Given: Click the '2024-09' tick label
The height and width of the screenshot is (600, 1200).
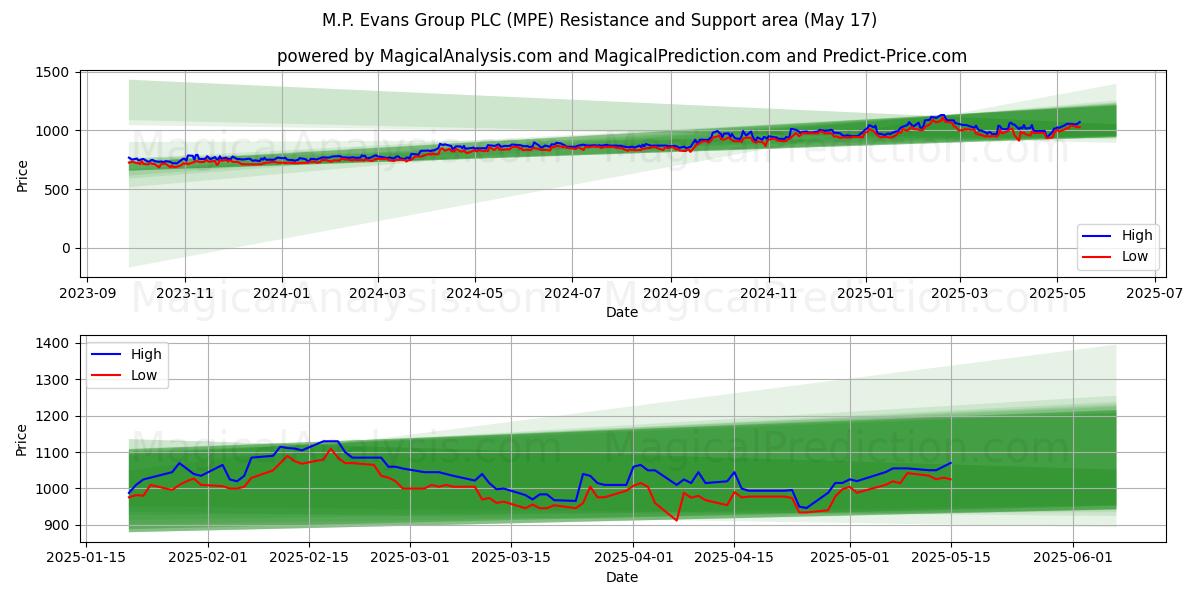Looking at the screenshot, I should click(x=670, y=293).
